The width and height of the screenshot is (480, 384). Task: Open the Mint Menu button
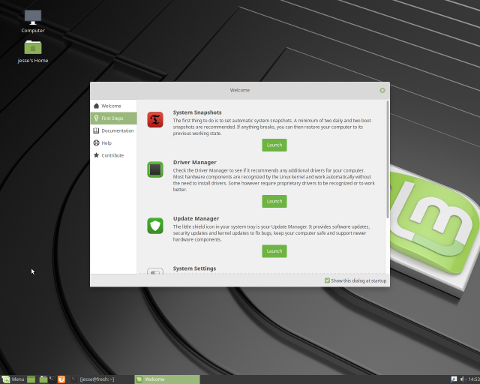[x=13, y=379]
